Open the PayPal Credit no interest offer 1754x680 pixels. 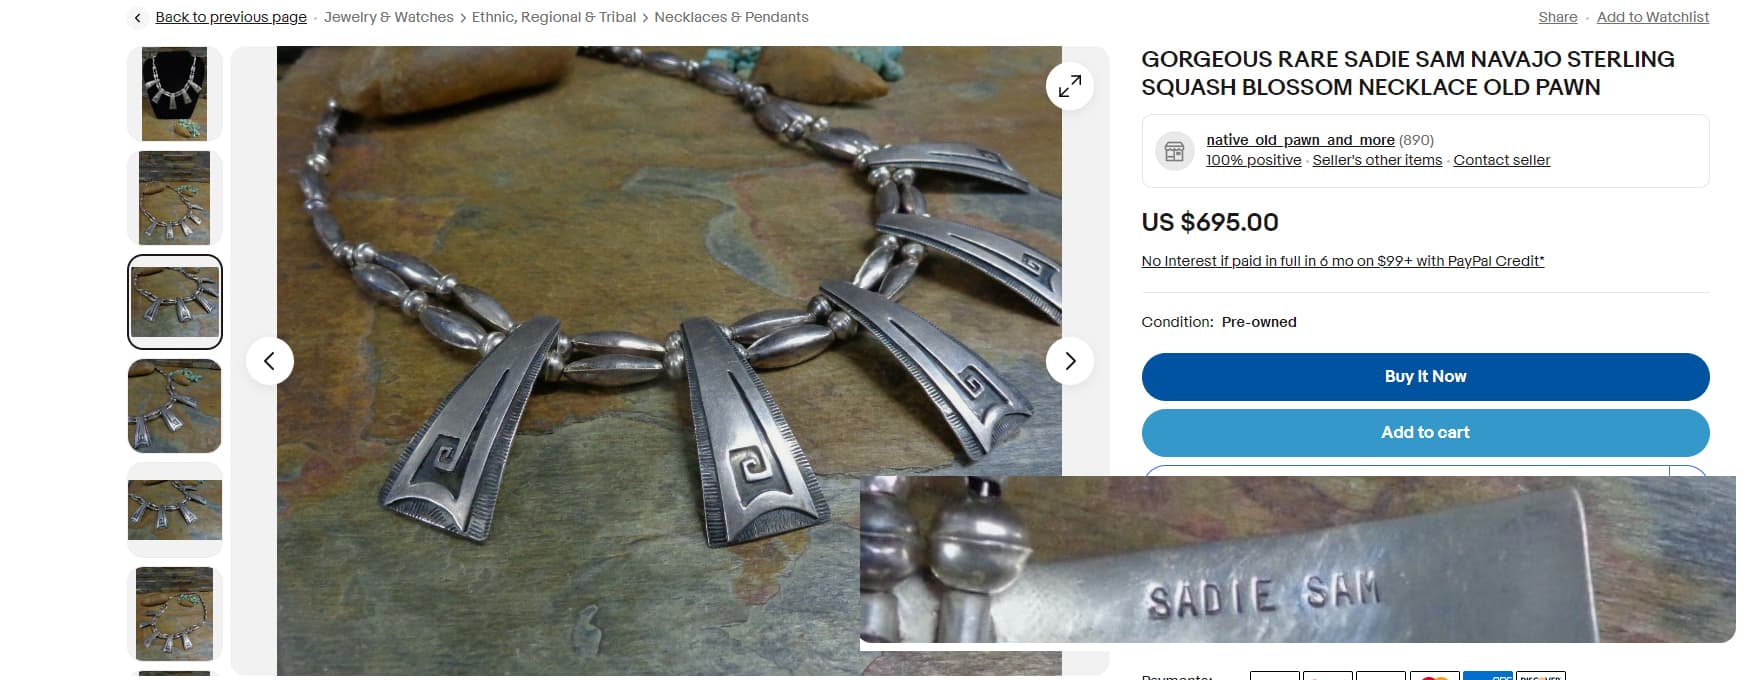click(1343, 261)
